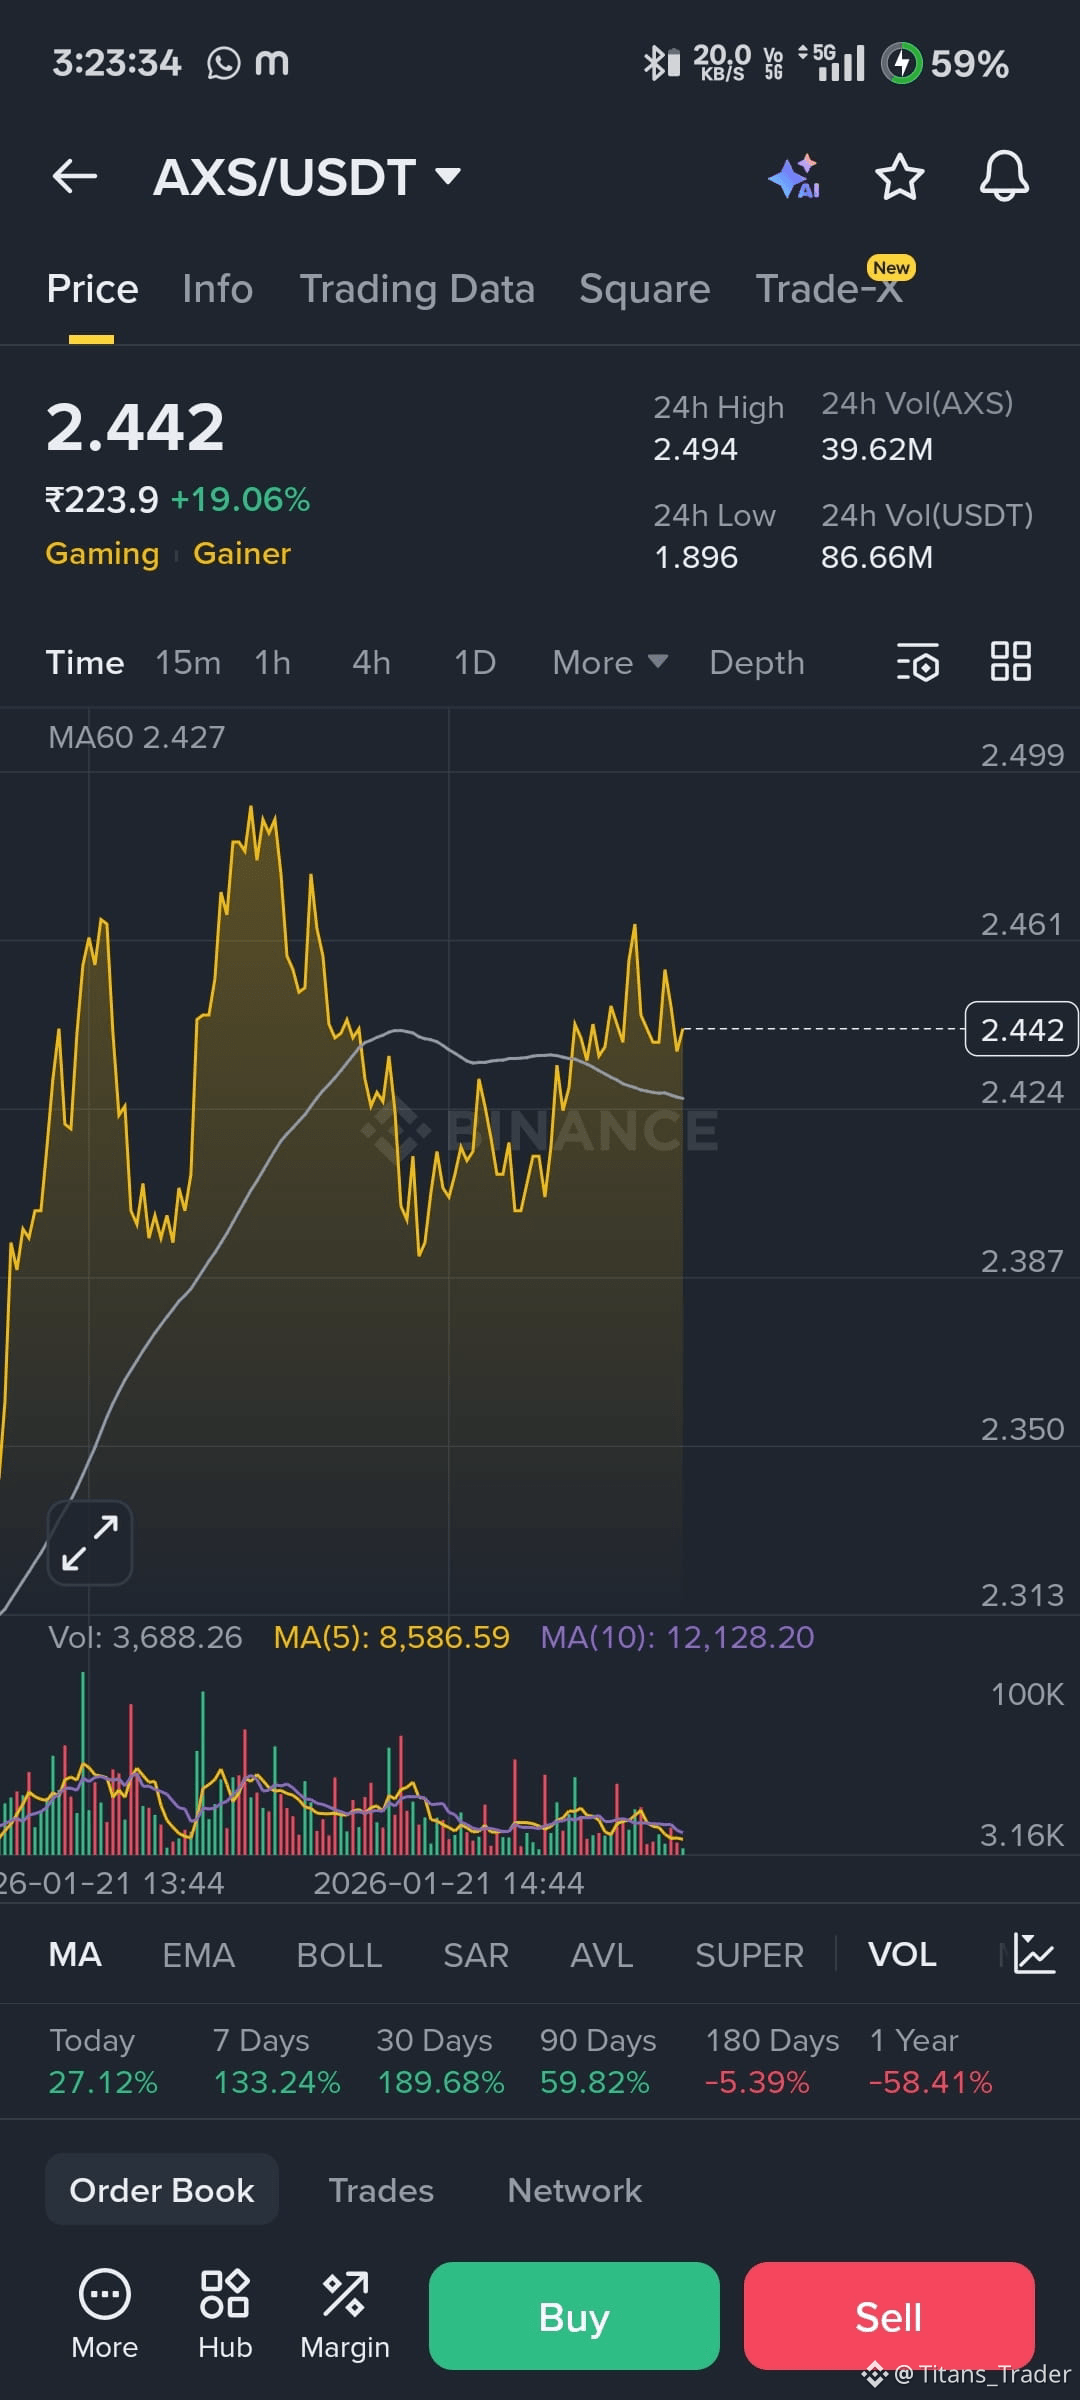Tap the MA60 2.427 label
1080x2400 pixels.
[137, 738]
